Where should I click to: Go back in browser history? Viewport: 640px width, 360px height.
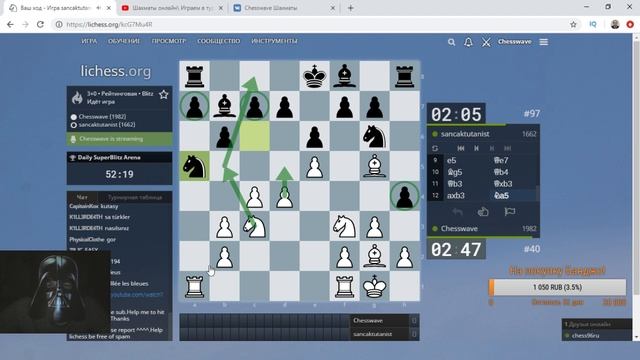[10, 24]
